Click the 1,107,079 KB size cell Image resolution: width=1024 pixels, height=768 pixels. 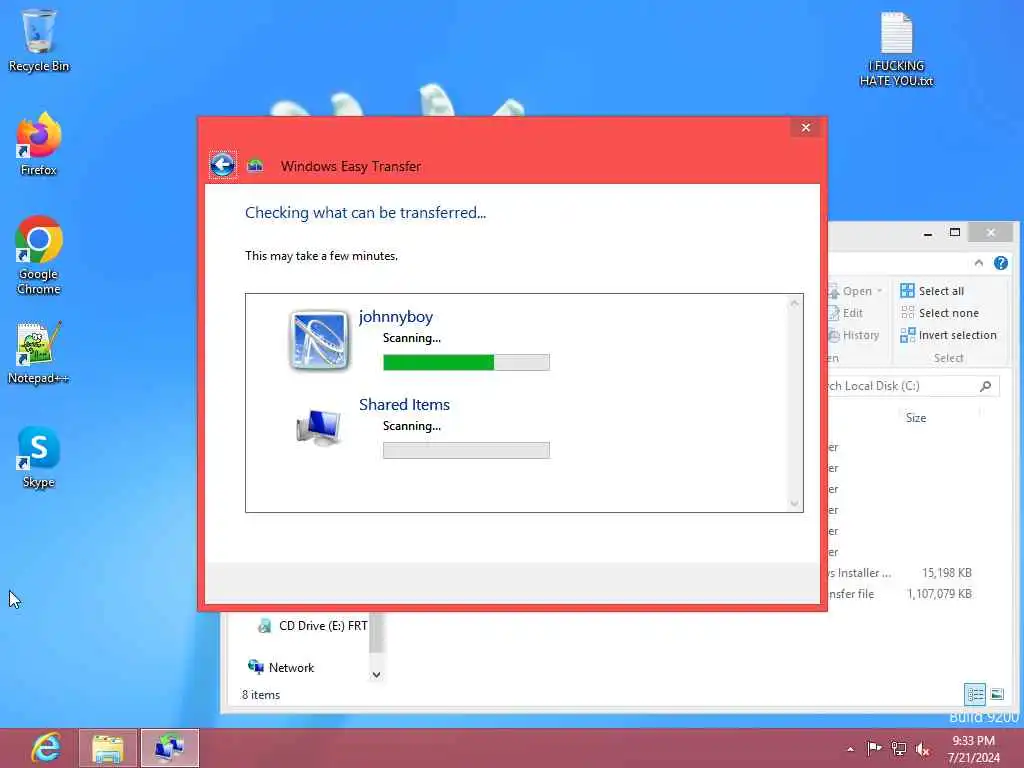click(939, 594)
